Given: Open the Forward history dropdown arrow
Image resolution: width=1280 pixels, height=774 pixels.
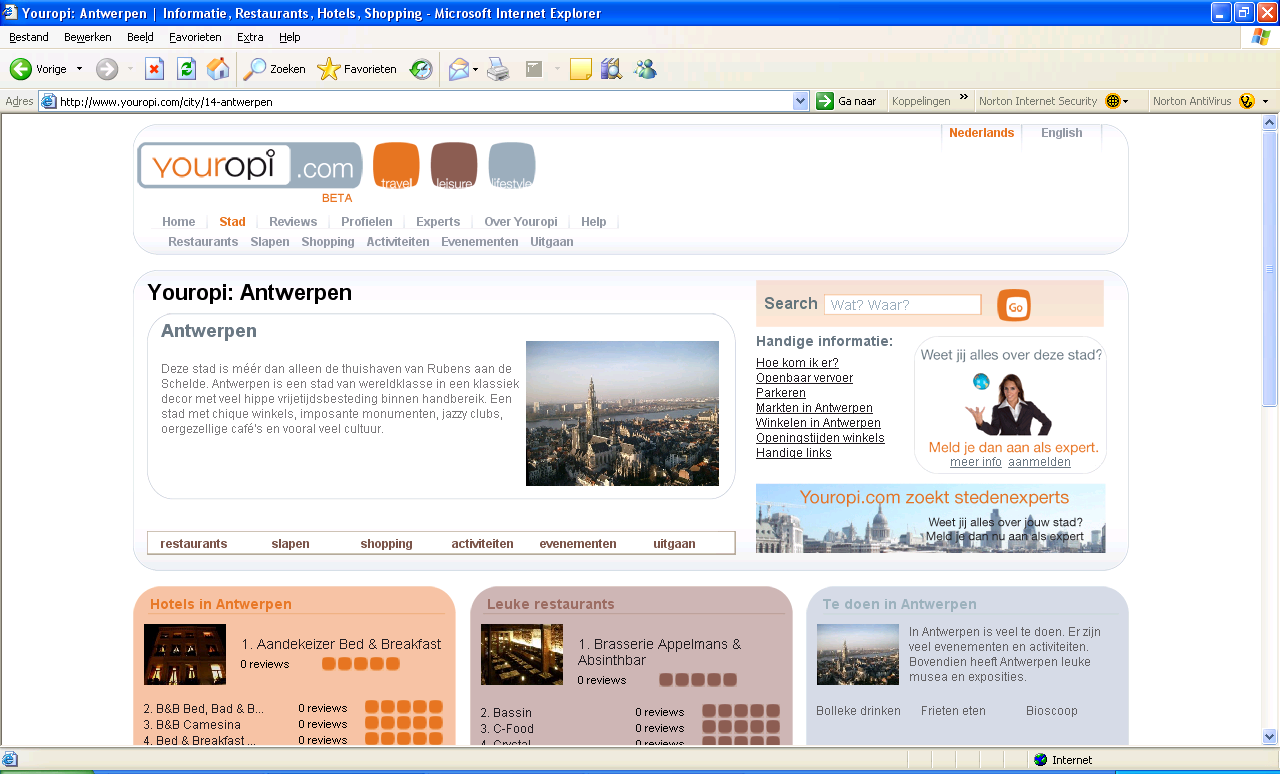Looking at the screenshot, I should click(130, 69).
